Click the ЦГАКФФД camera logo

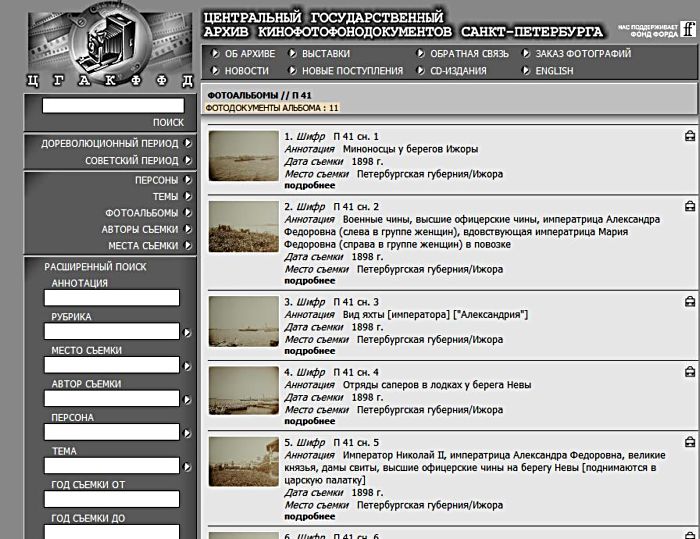pos(111,44)
